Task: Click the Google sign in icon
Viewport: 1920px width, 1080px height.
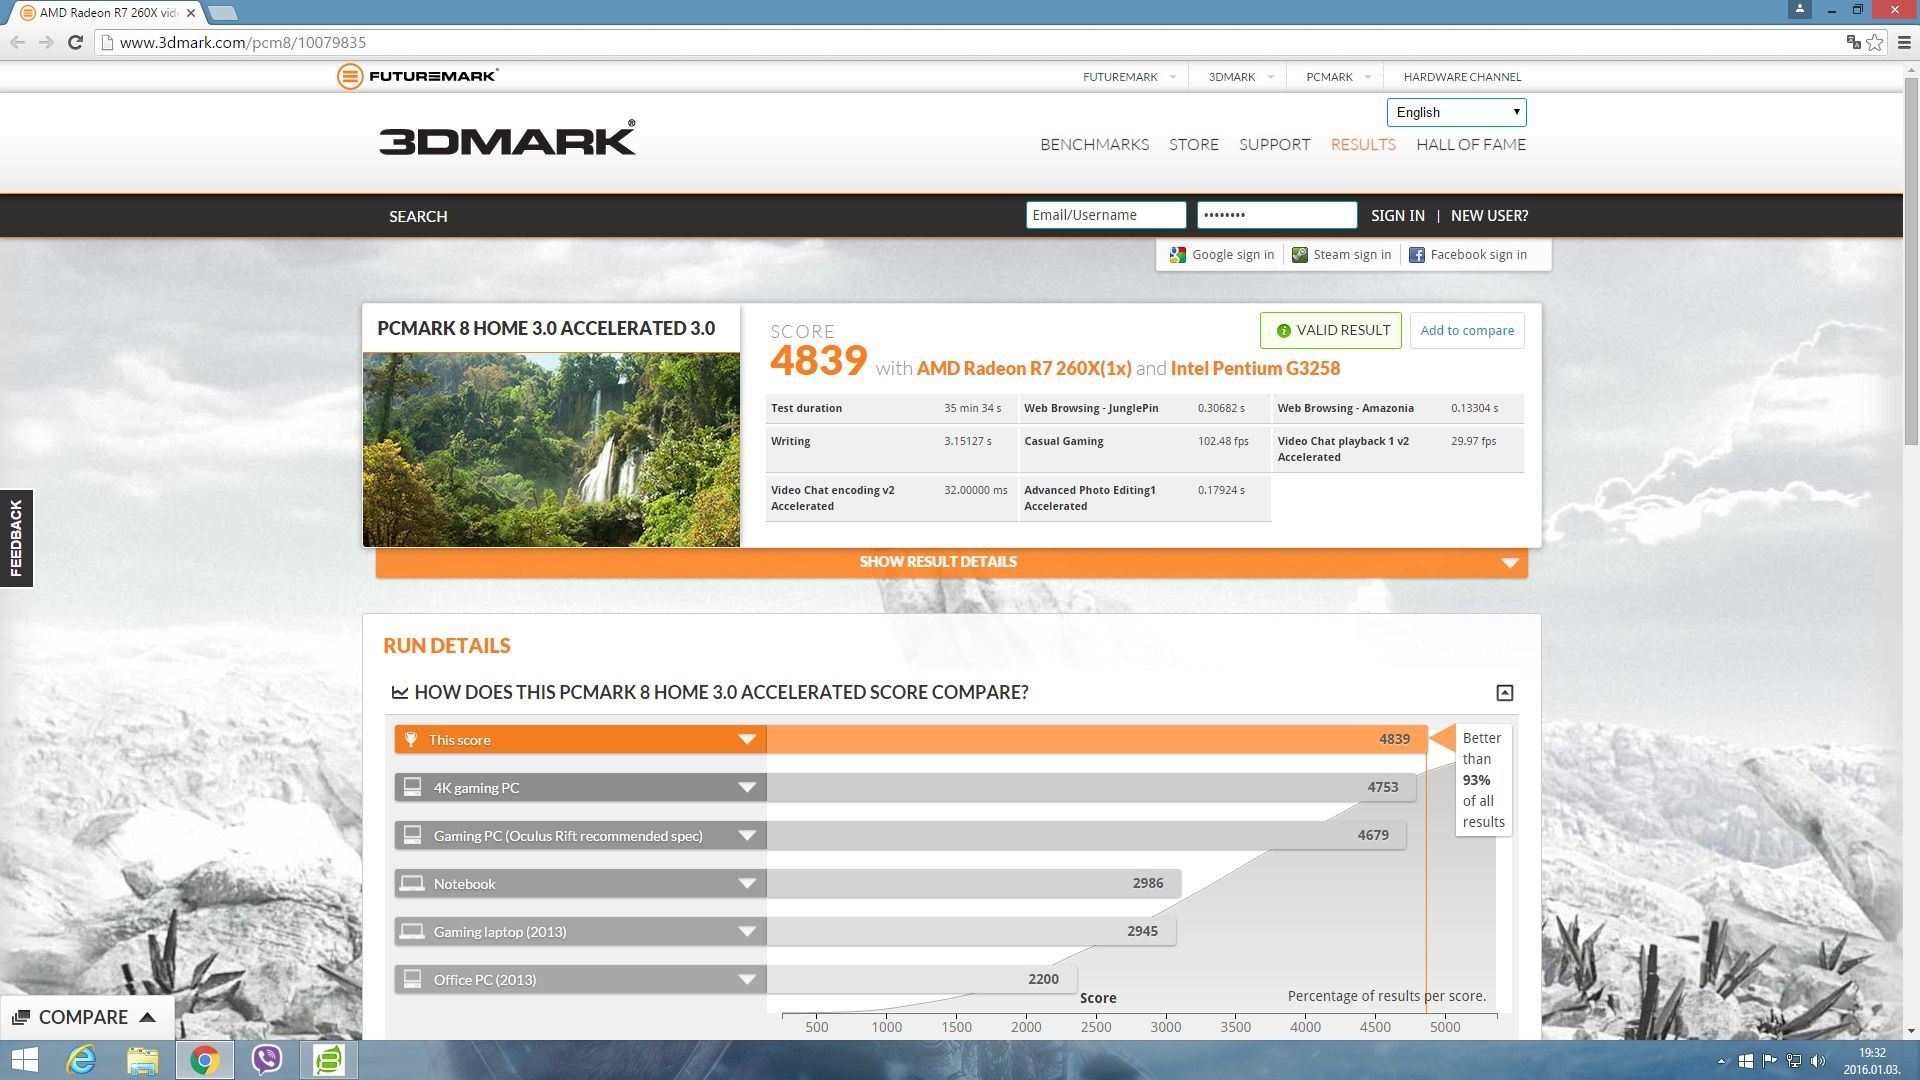Action: pyautogui.click(x=1178, y=255)
